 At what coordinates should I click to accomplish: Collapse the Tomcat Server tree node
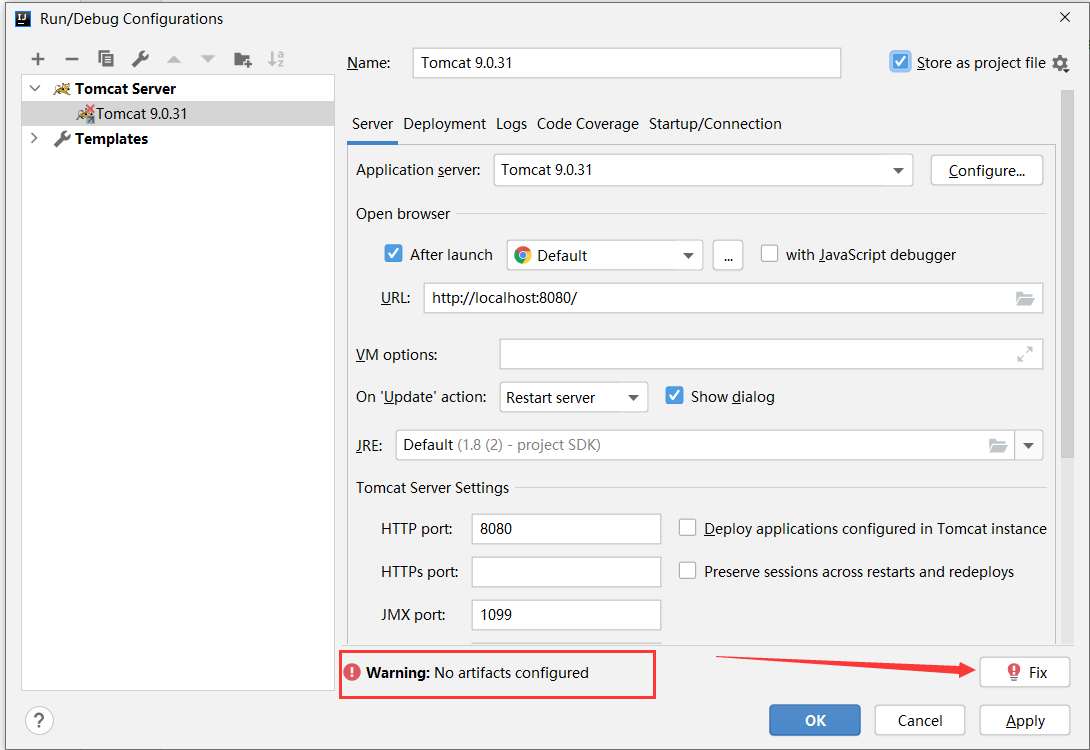click(35, 89)
